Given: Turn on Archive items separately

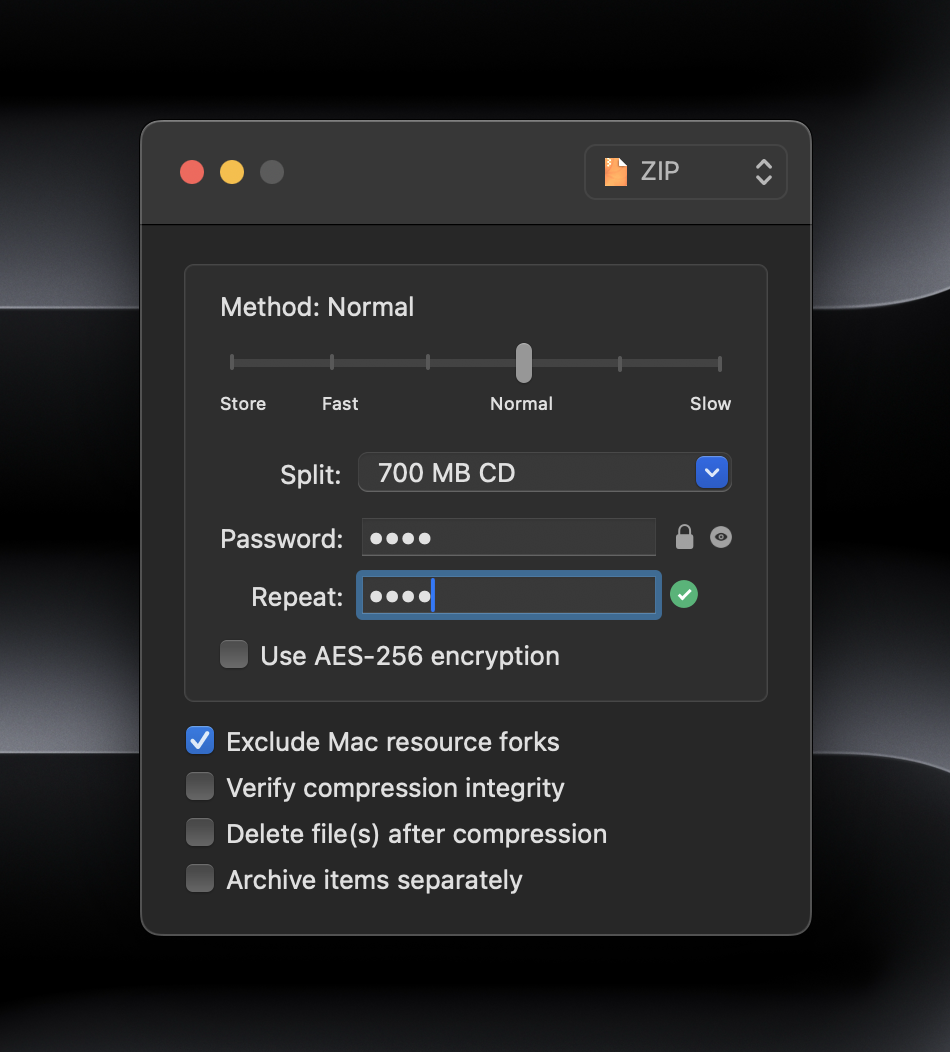Looking at the screenshot, I should click(200, 879).
